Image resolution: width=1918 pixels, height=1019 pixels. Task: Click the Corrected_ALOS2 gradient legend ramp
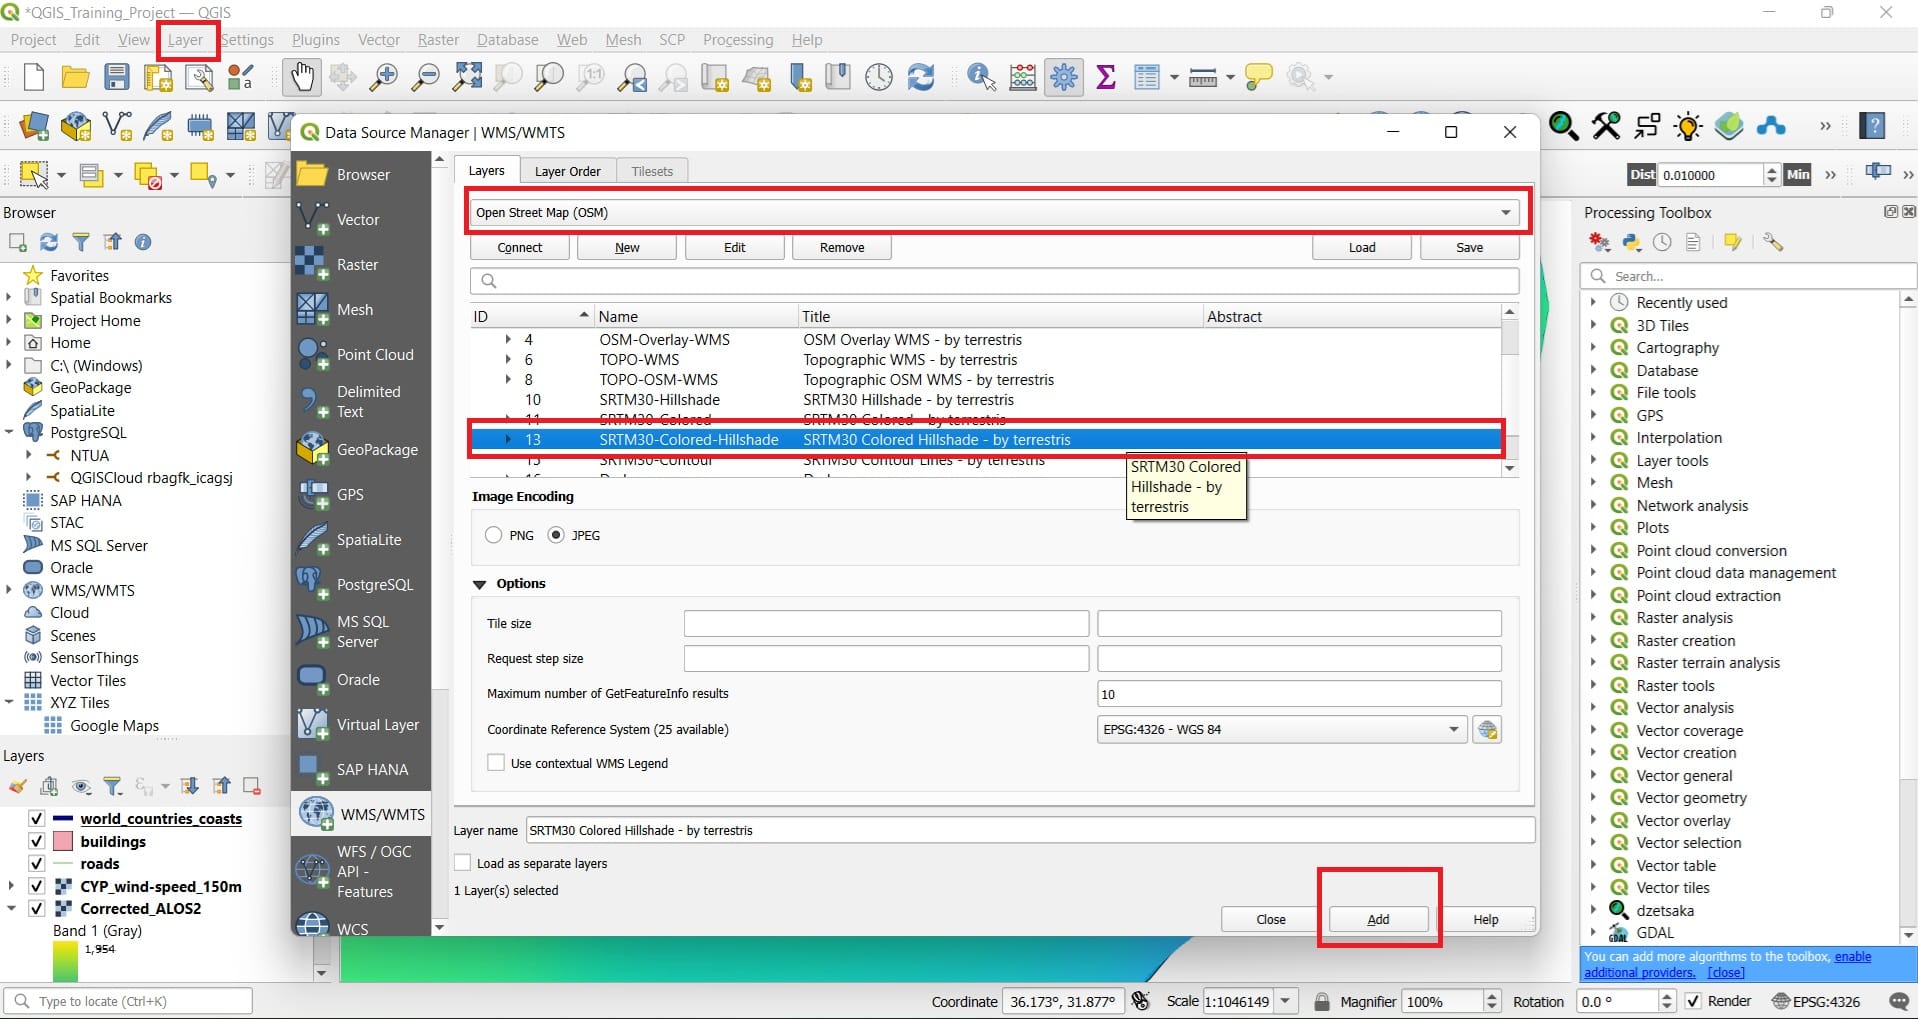(65, 962)
